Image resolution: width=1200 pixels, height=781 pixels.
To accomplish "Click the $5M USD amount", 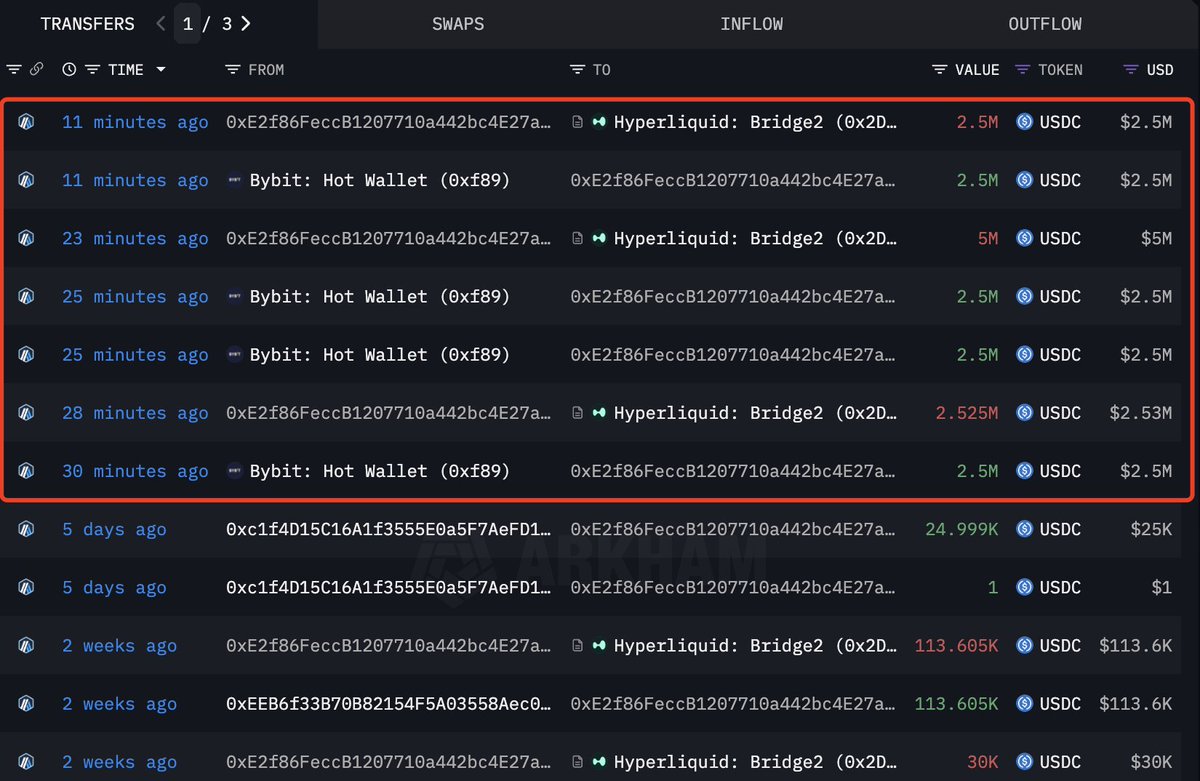I will tap(1155, 239).
